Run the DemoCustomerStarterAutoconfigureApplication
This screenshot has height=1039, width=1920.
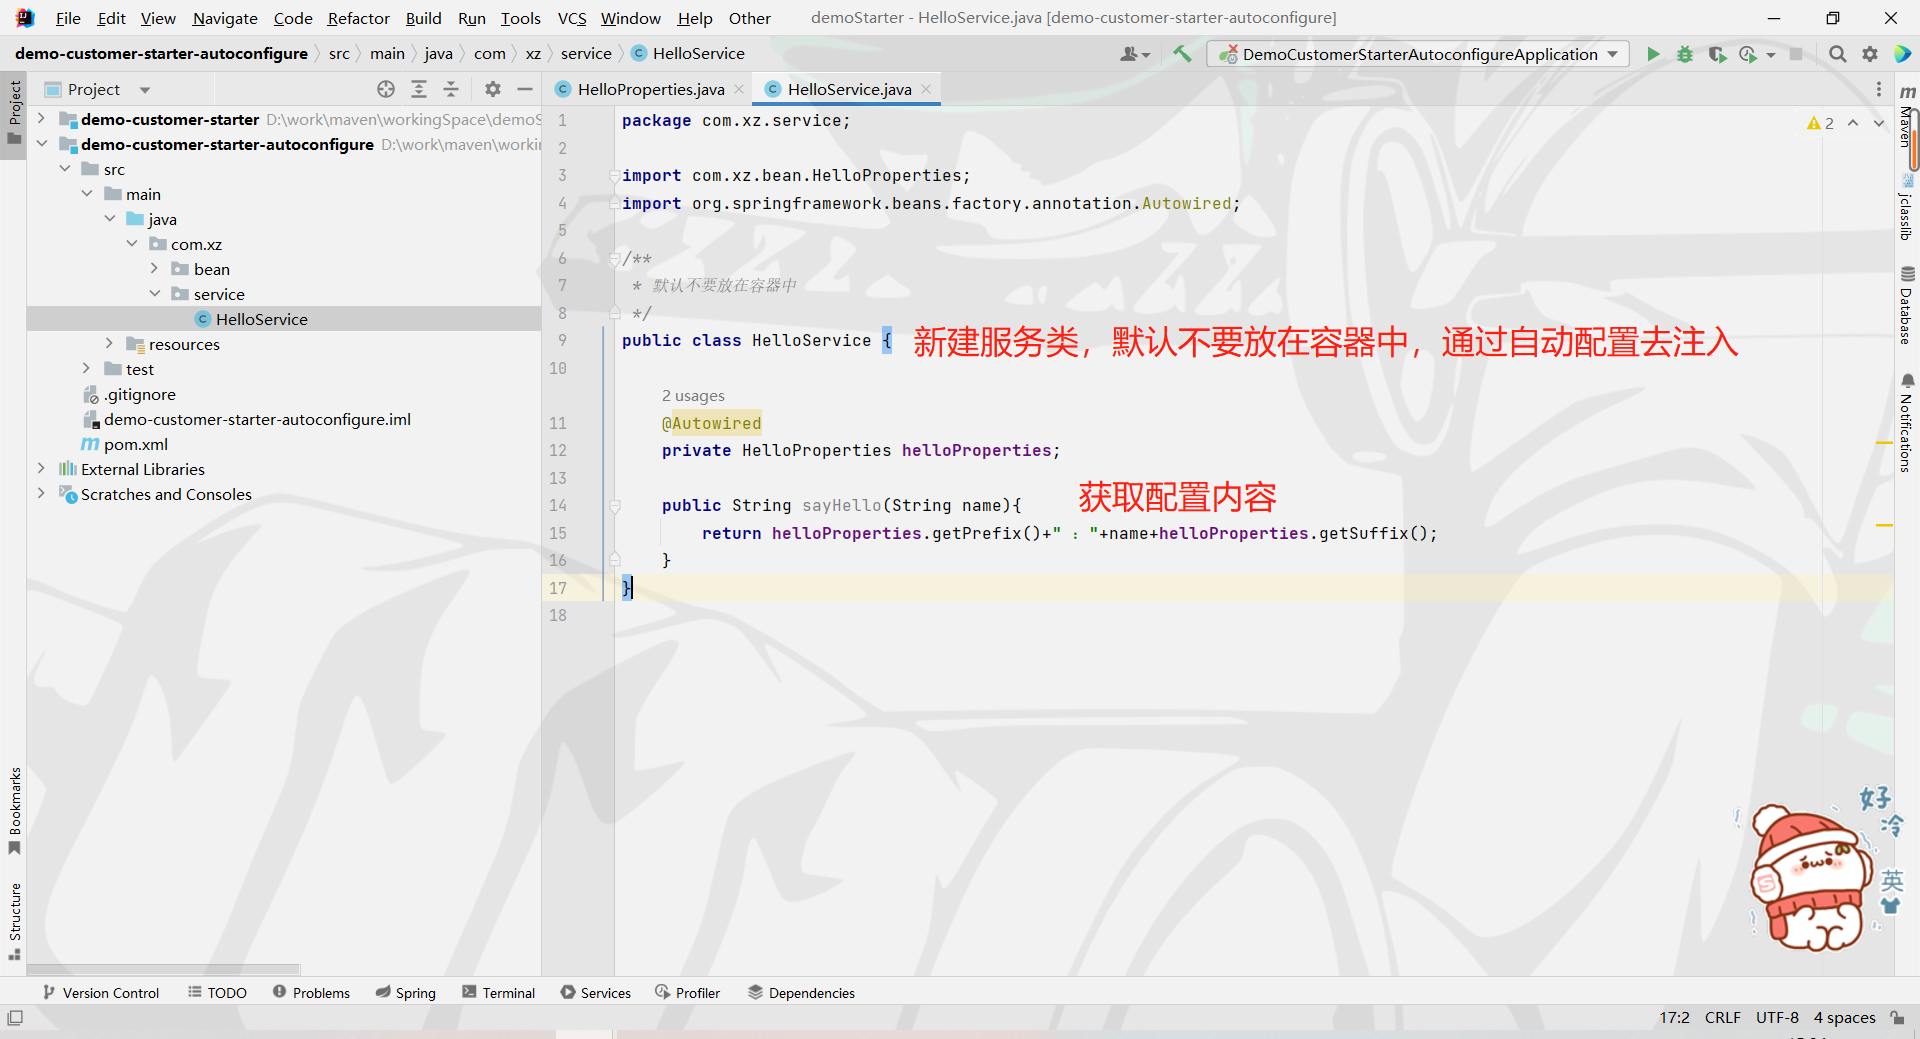coord(1653,54)
